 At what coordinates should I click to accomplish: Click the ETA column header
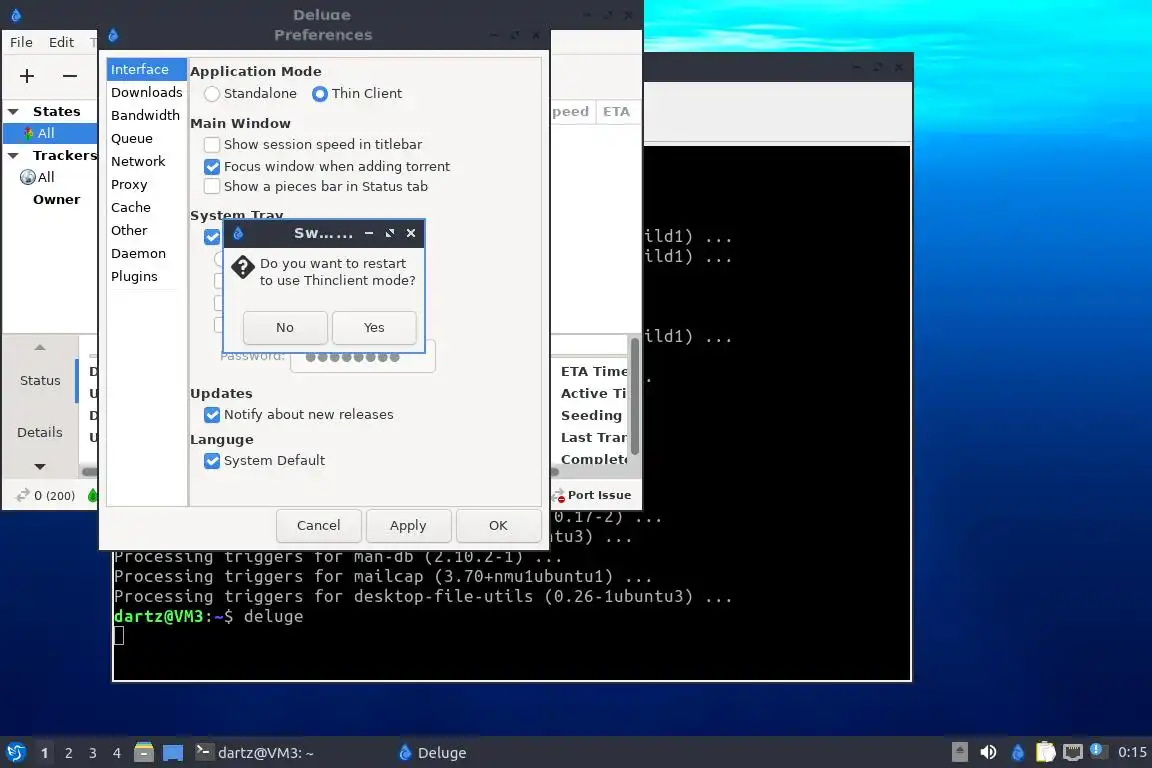click(x=616, y=112)
